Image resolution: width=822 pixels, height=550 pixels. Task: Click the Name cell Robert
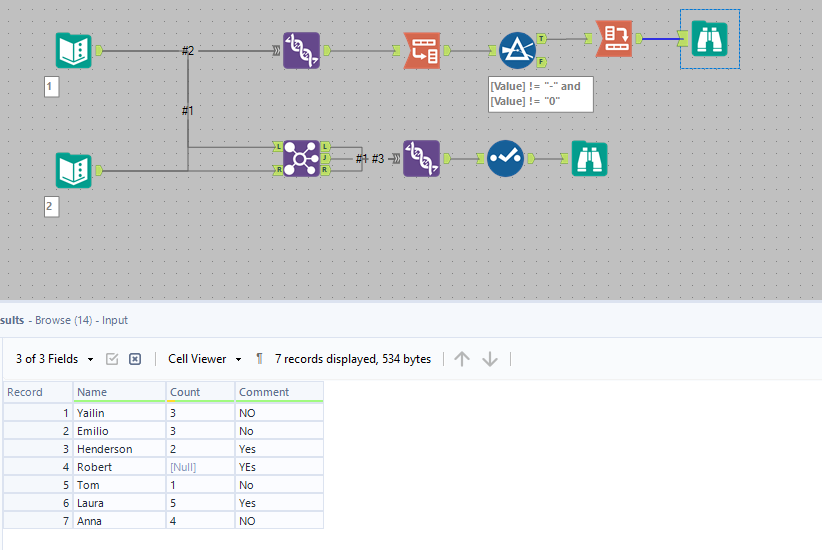click(119, 467)
